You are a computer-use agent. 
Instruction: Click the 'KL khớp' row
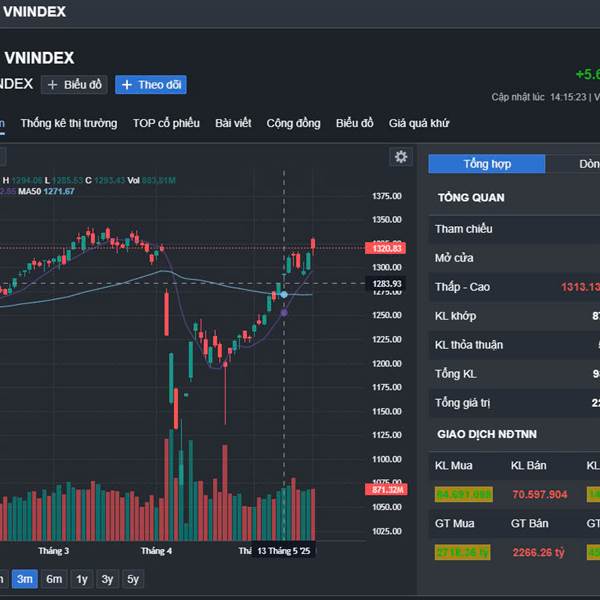pos(514,316)
